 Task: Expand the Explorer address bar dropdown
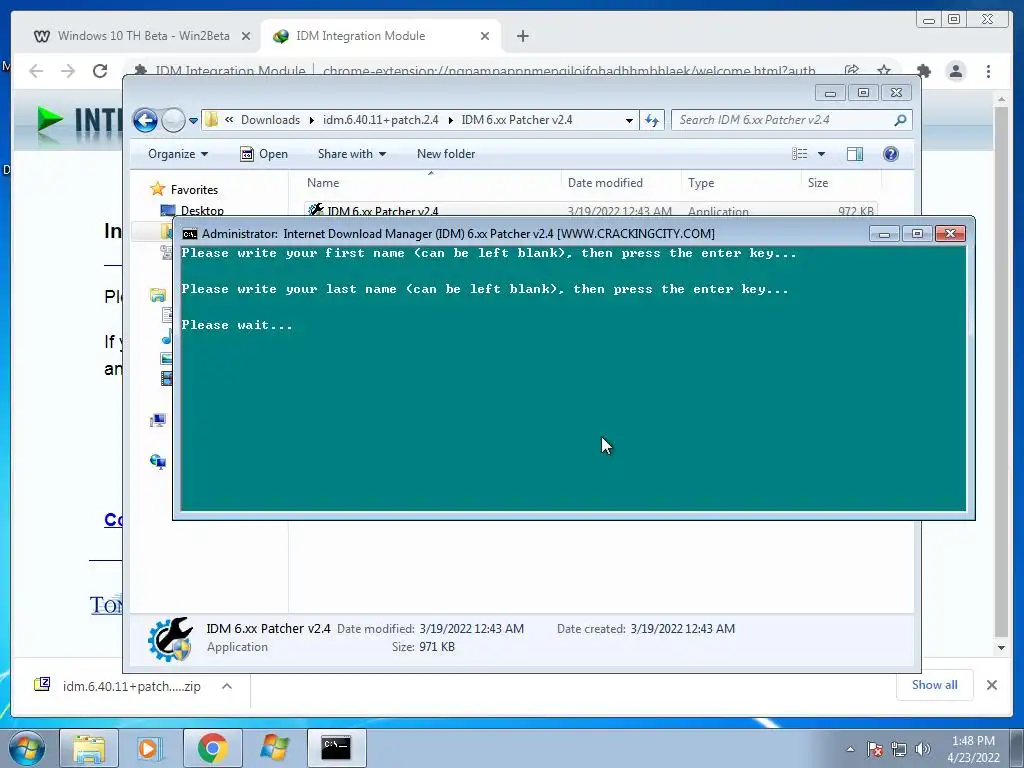pos(629,120)
